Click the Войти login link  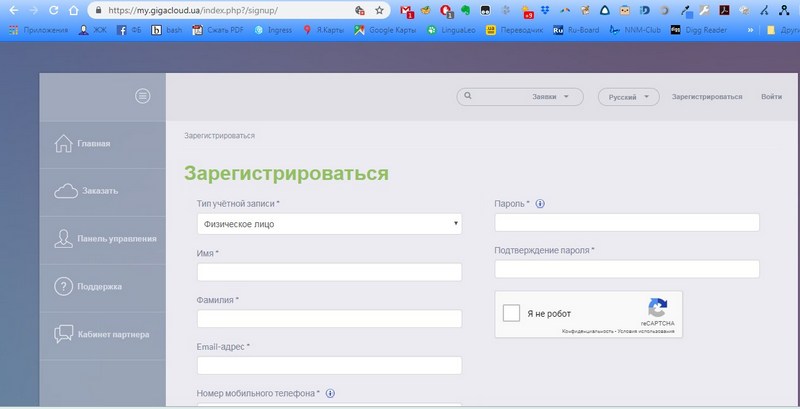(x=771, y=96)
